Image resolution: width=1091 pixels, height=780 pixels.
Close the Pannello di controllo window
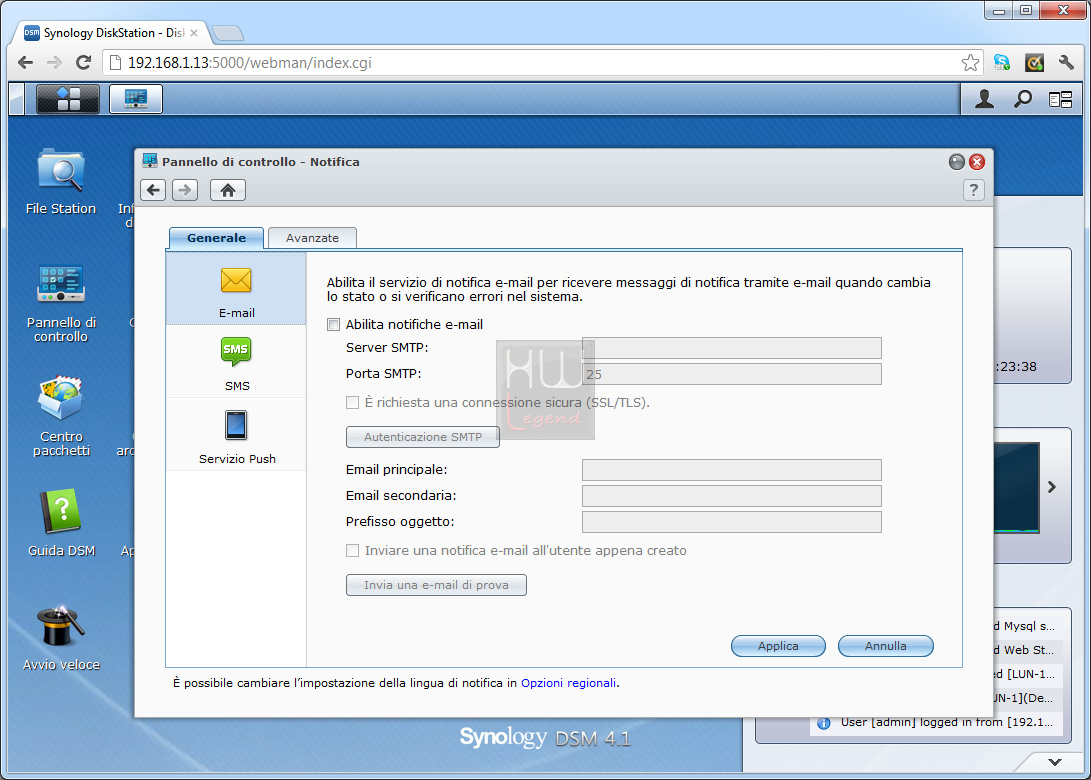pos(977,162)
